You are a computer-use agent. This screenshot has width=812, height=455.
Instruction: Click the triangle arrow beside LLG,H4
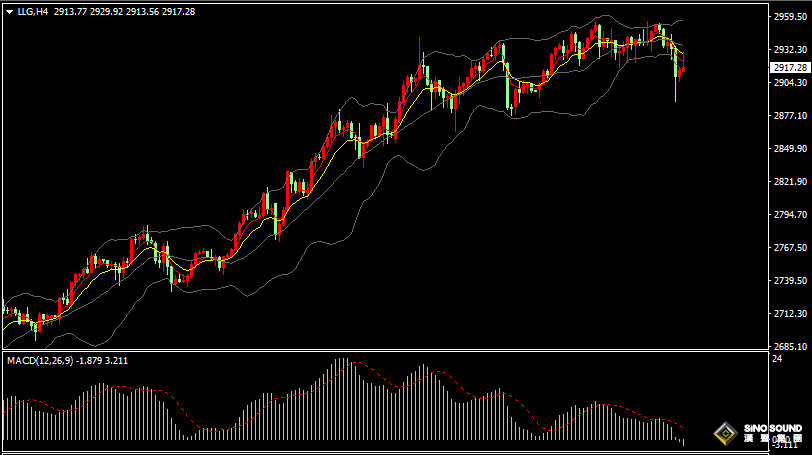[x=9, y=11]
